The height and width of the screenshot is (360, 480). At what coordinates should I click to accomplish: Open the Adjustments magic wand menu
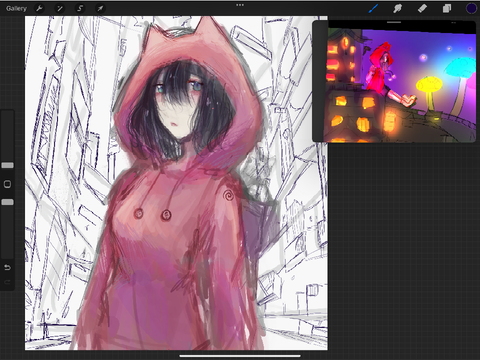tap(60, 8)
